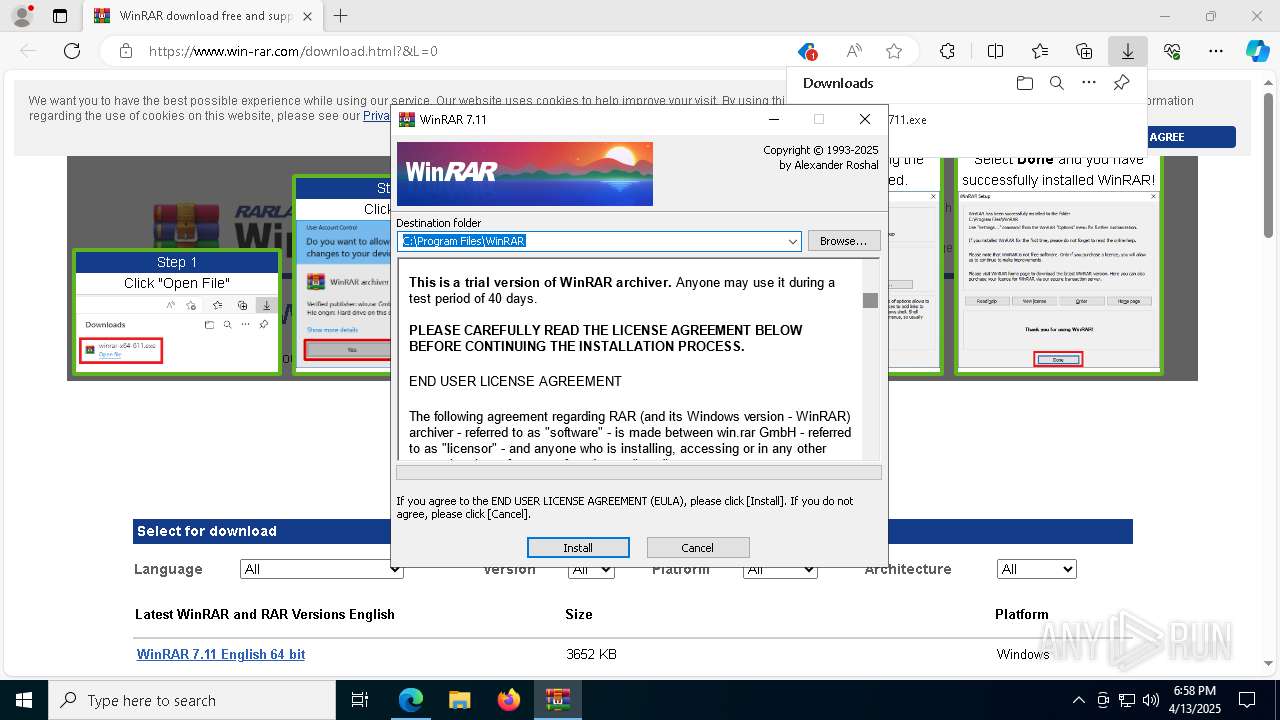Add this page to favorites star
The image size is (1280, 720).
894,51
